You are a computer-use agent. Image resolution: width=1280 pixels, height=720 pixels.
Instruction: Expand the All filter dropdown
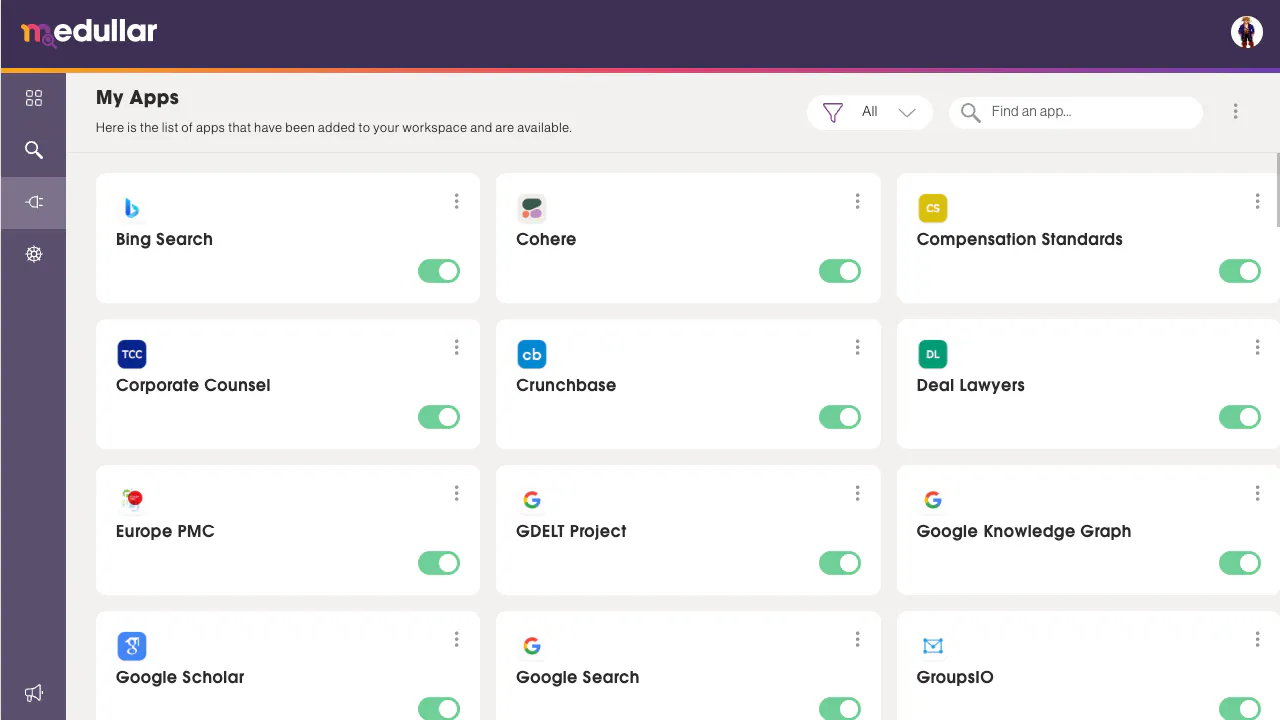pos(870,112)
